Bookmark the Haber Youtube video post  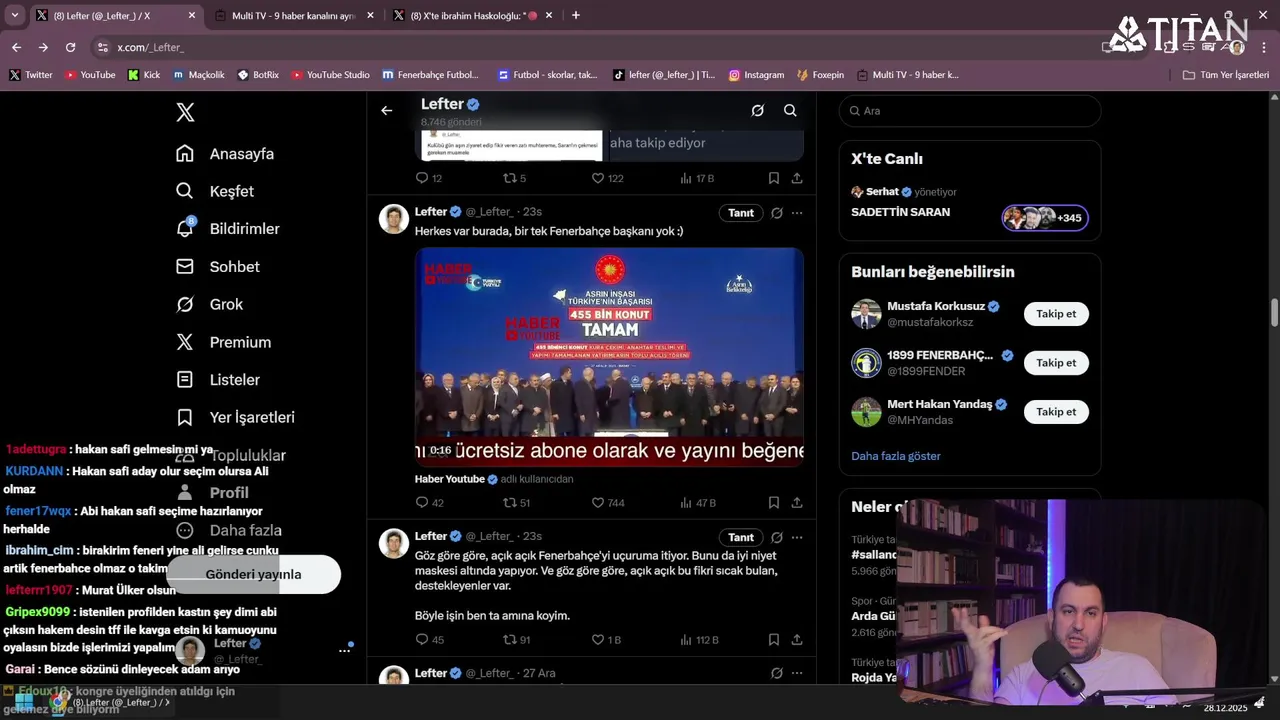tap(774, 503)
